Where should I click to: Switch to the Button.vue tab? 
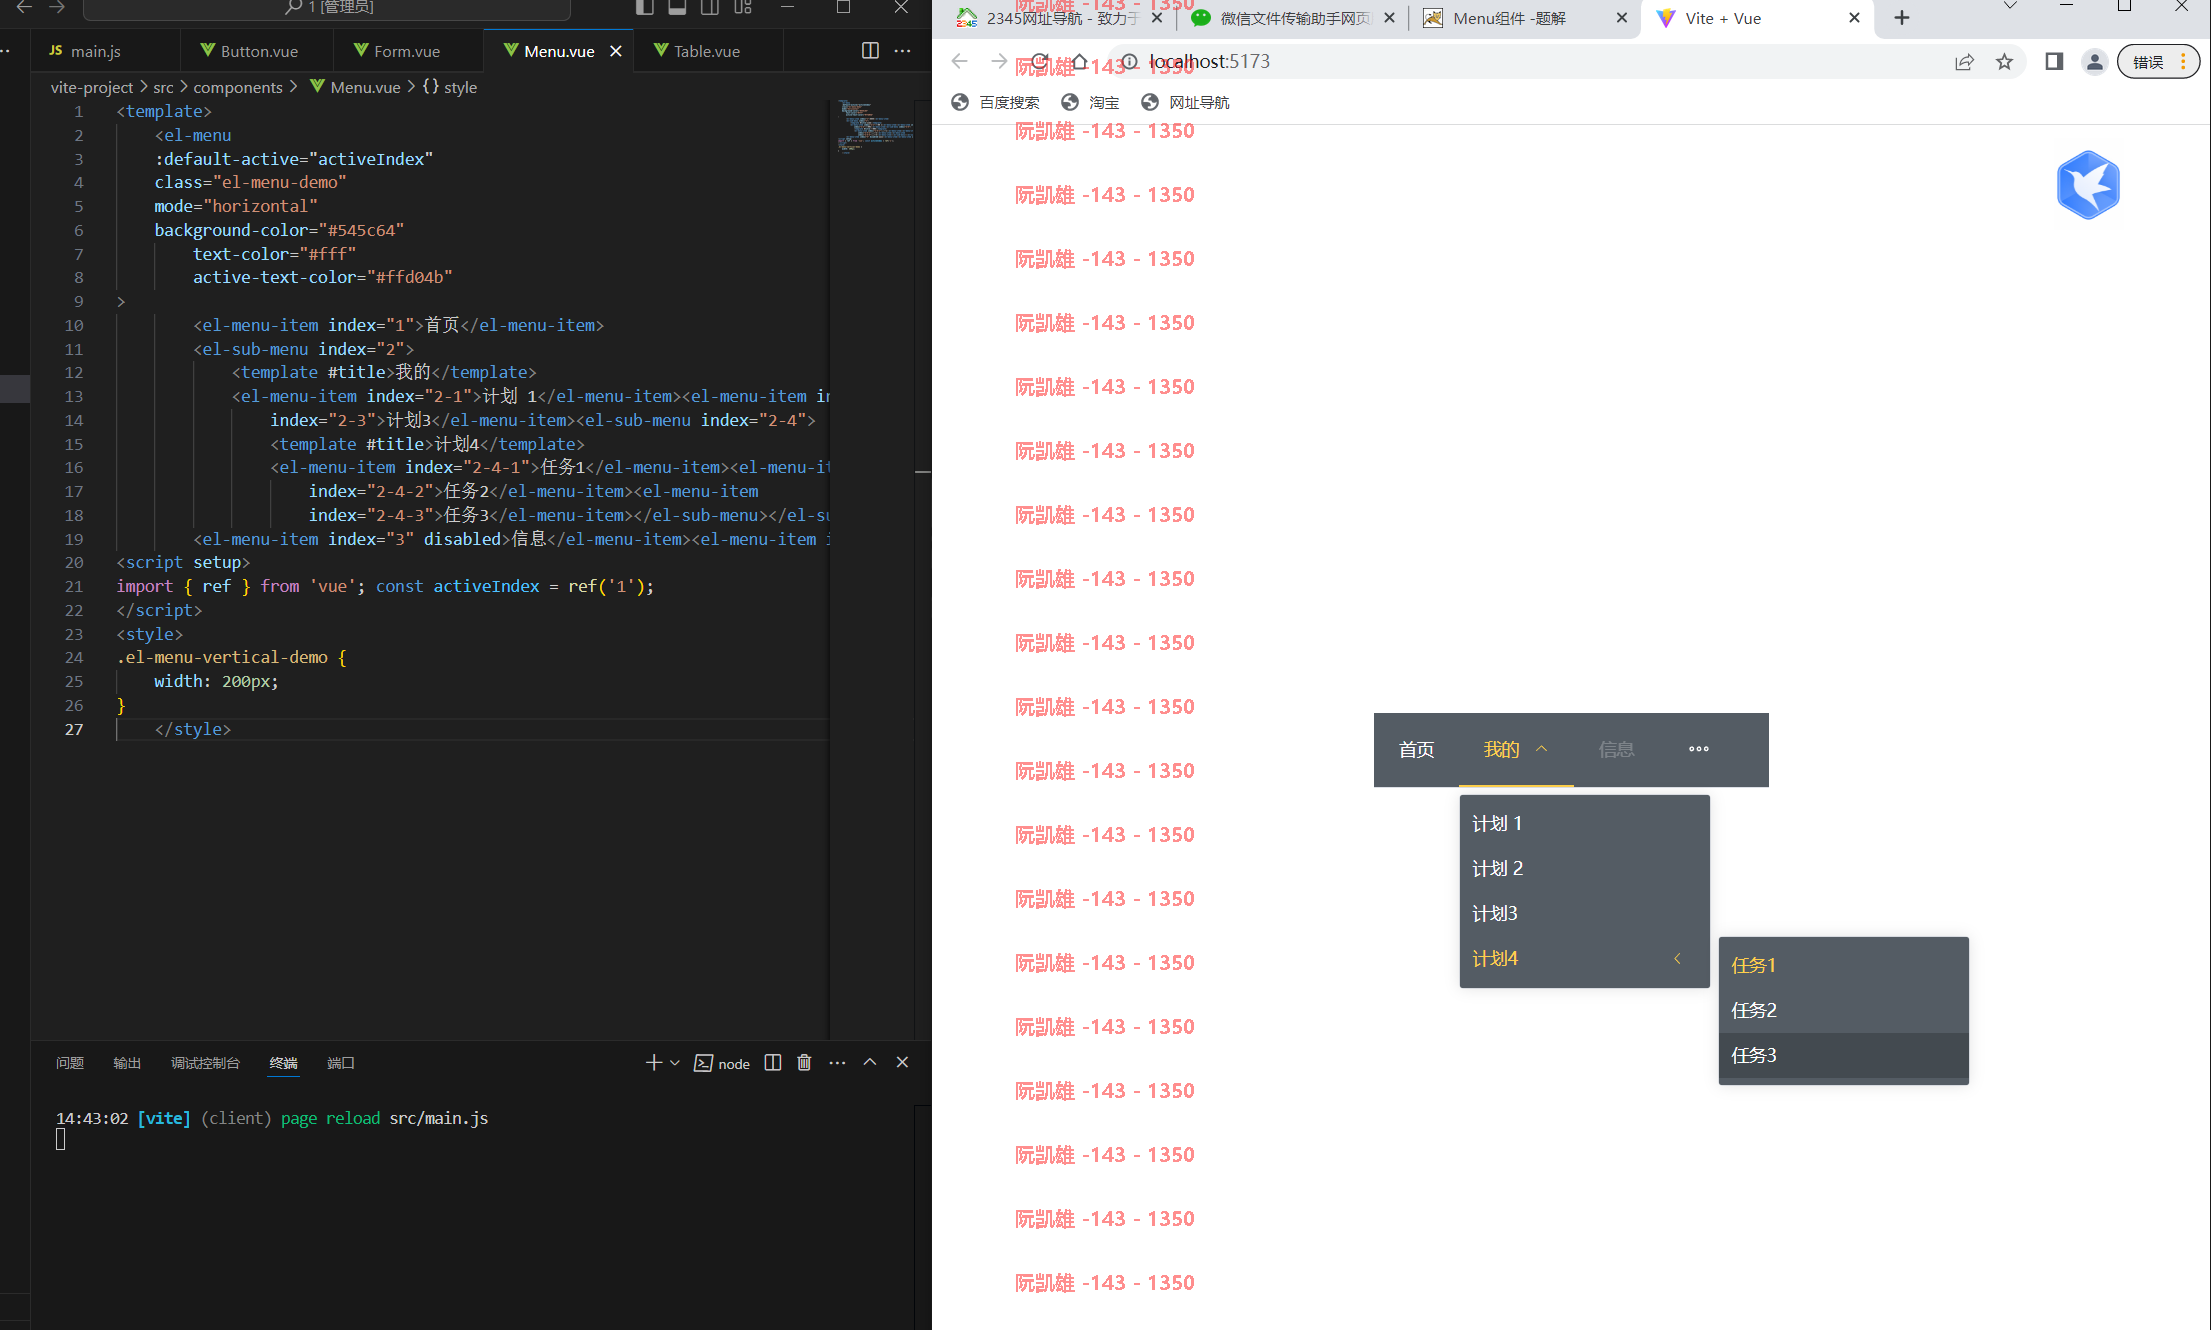pos(249,51)
